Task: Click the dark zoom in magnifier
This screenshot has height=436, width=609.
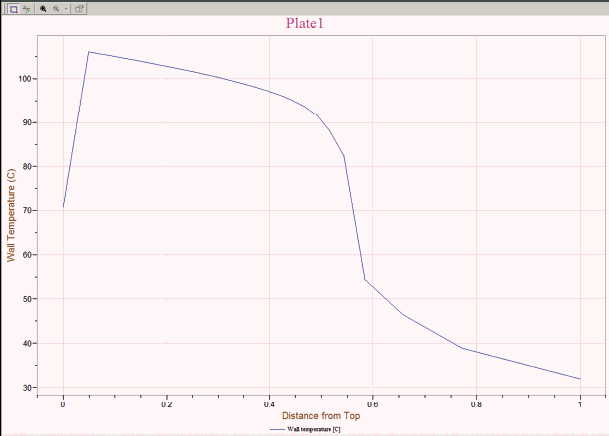Action: 43,9
